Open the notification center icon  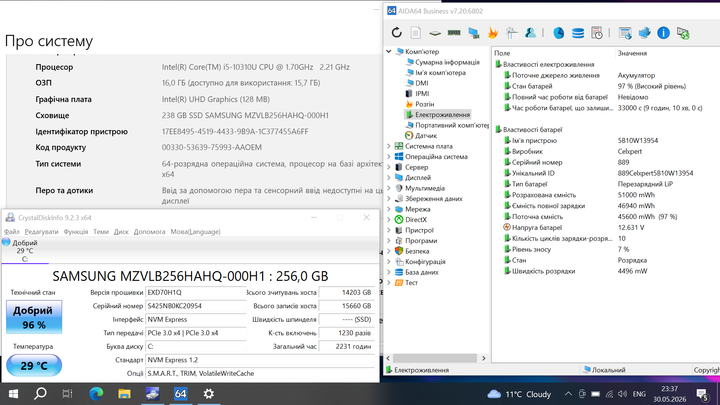(703, 394)
